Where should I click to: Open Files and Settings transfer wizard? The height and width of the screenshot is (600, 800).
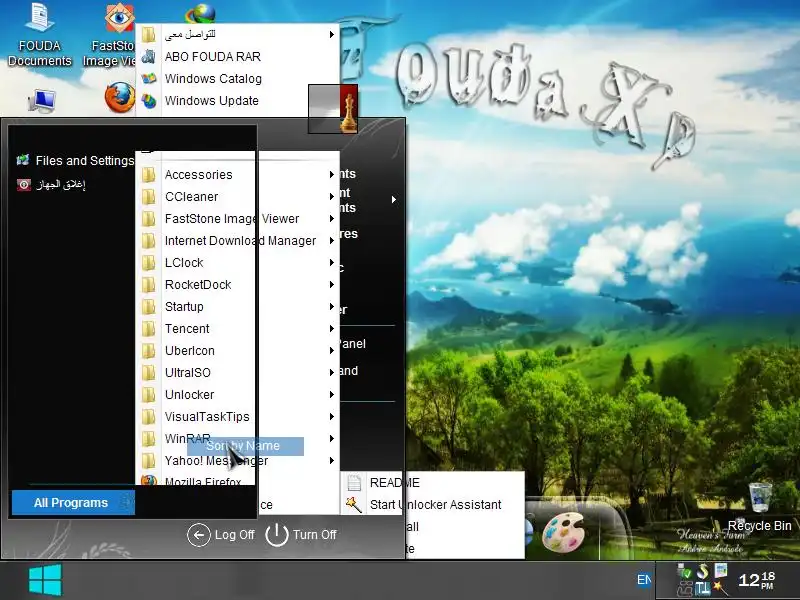coord(75,161)
